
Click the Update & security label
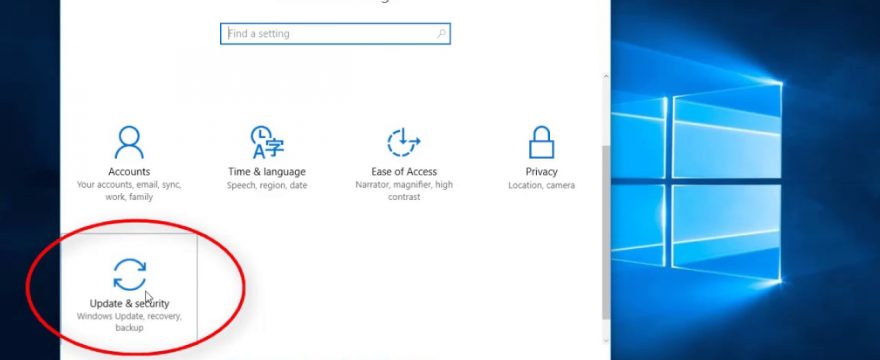coord(130,304)
